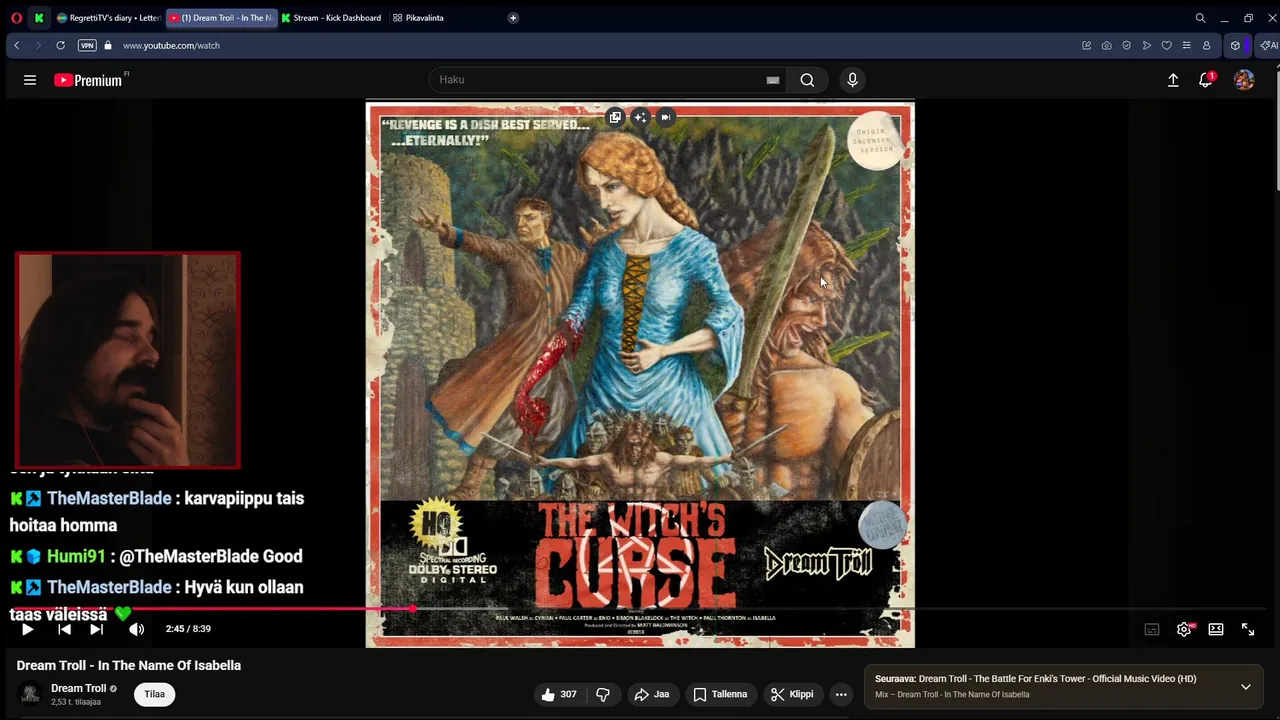Click the sparkle enhance icon on the video
This screenshot has width=1280, height=720.
[640, 117]
